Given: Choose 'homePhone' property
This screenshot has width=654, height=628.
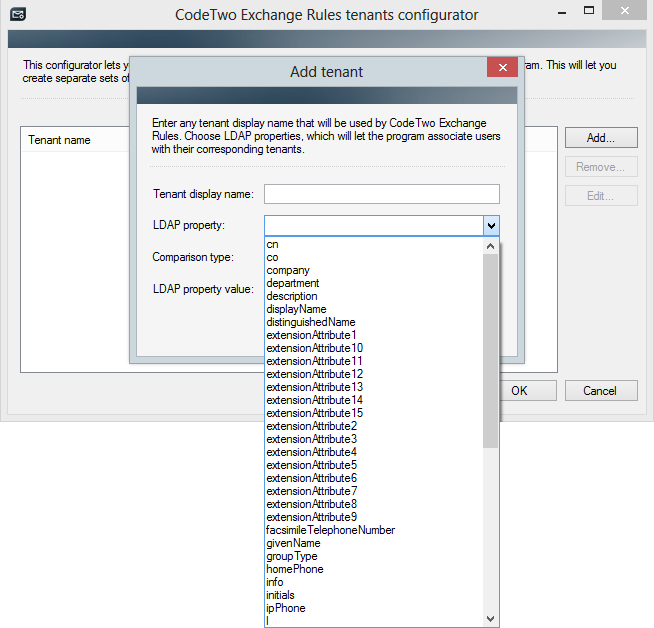Looking at the screenshot, I should click(374, 569).
